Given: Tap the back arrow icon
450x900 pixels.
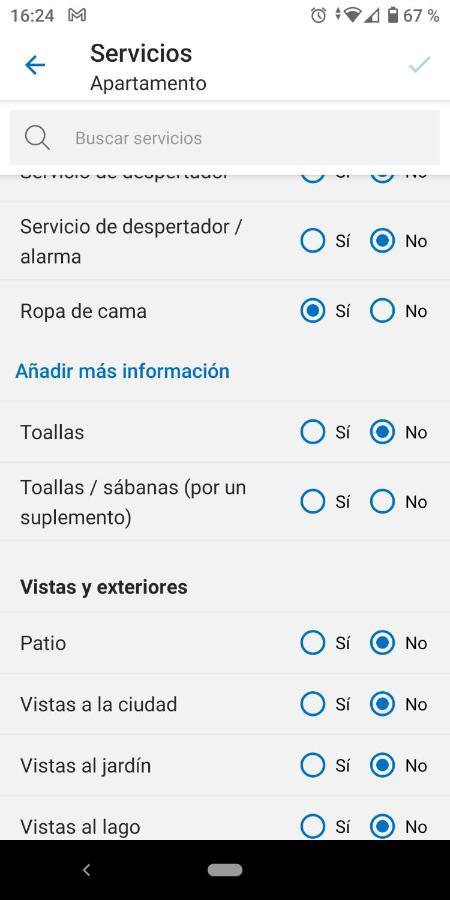Looking at the screenshot, I should [x=35, y=65].
